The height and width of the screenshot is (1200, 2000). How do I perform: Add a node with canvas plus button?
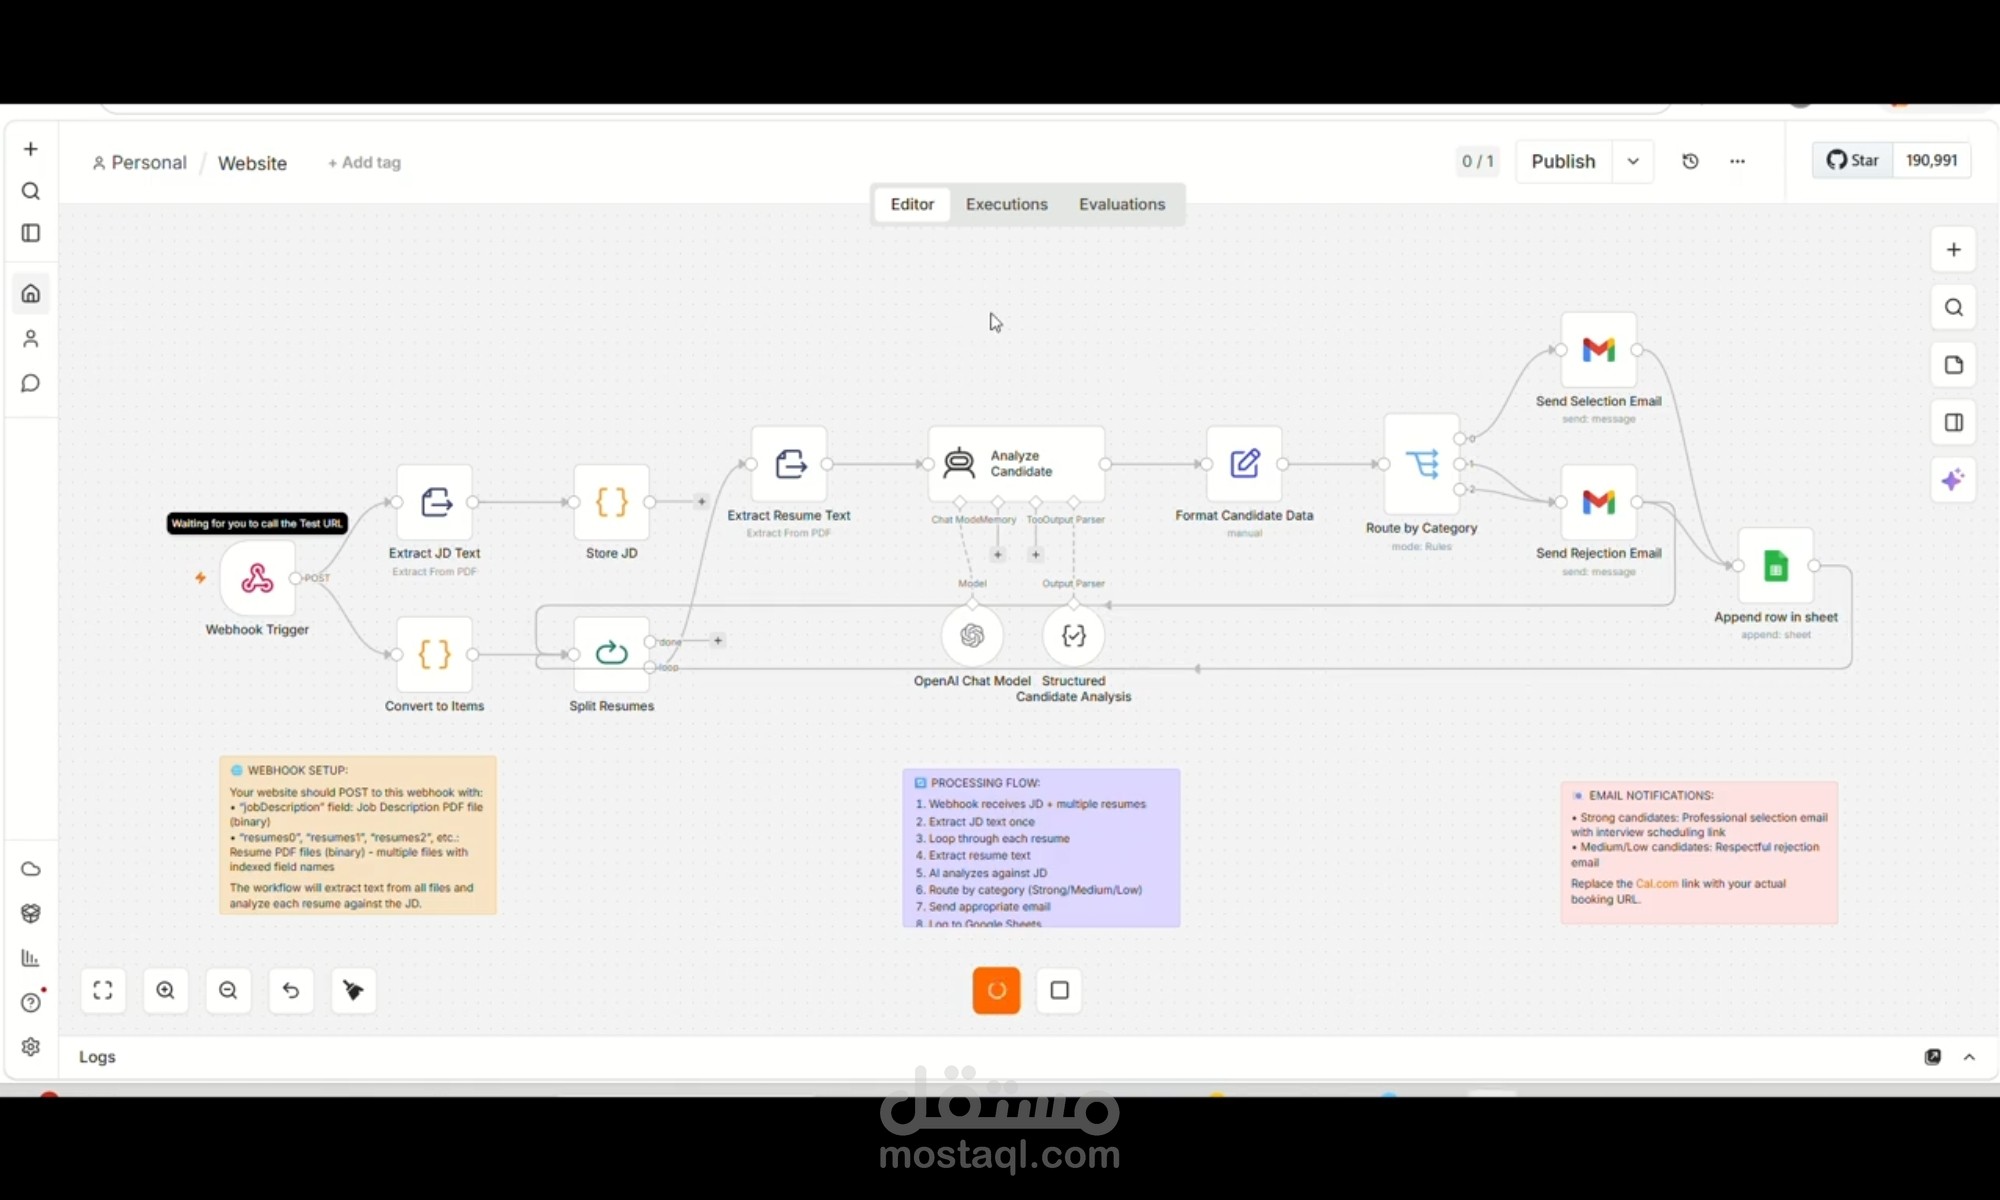[x=1954, y=250]
